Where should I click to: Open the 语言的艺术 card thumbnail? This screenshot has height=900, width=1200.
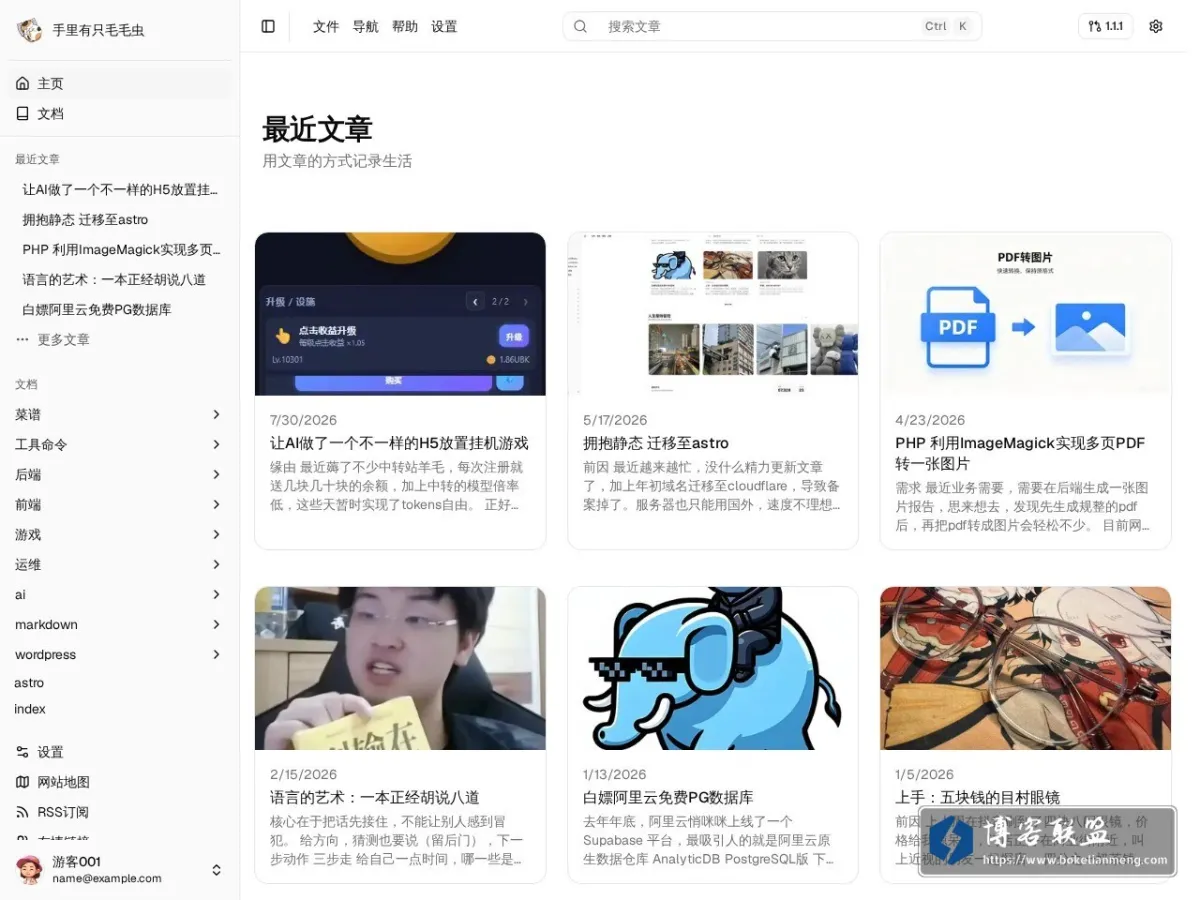(x=400, y=668)
